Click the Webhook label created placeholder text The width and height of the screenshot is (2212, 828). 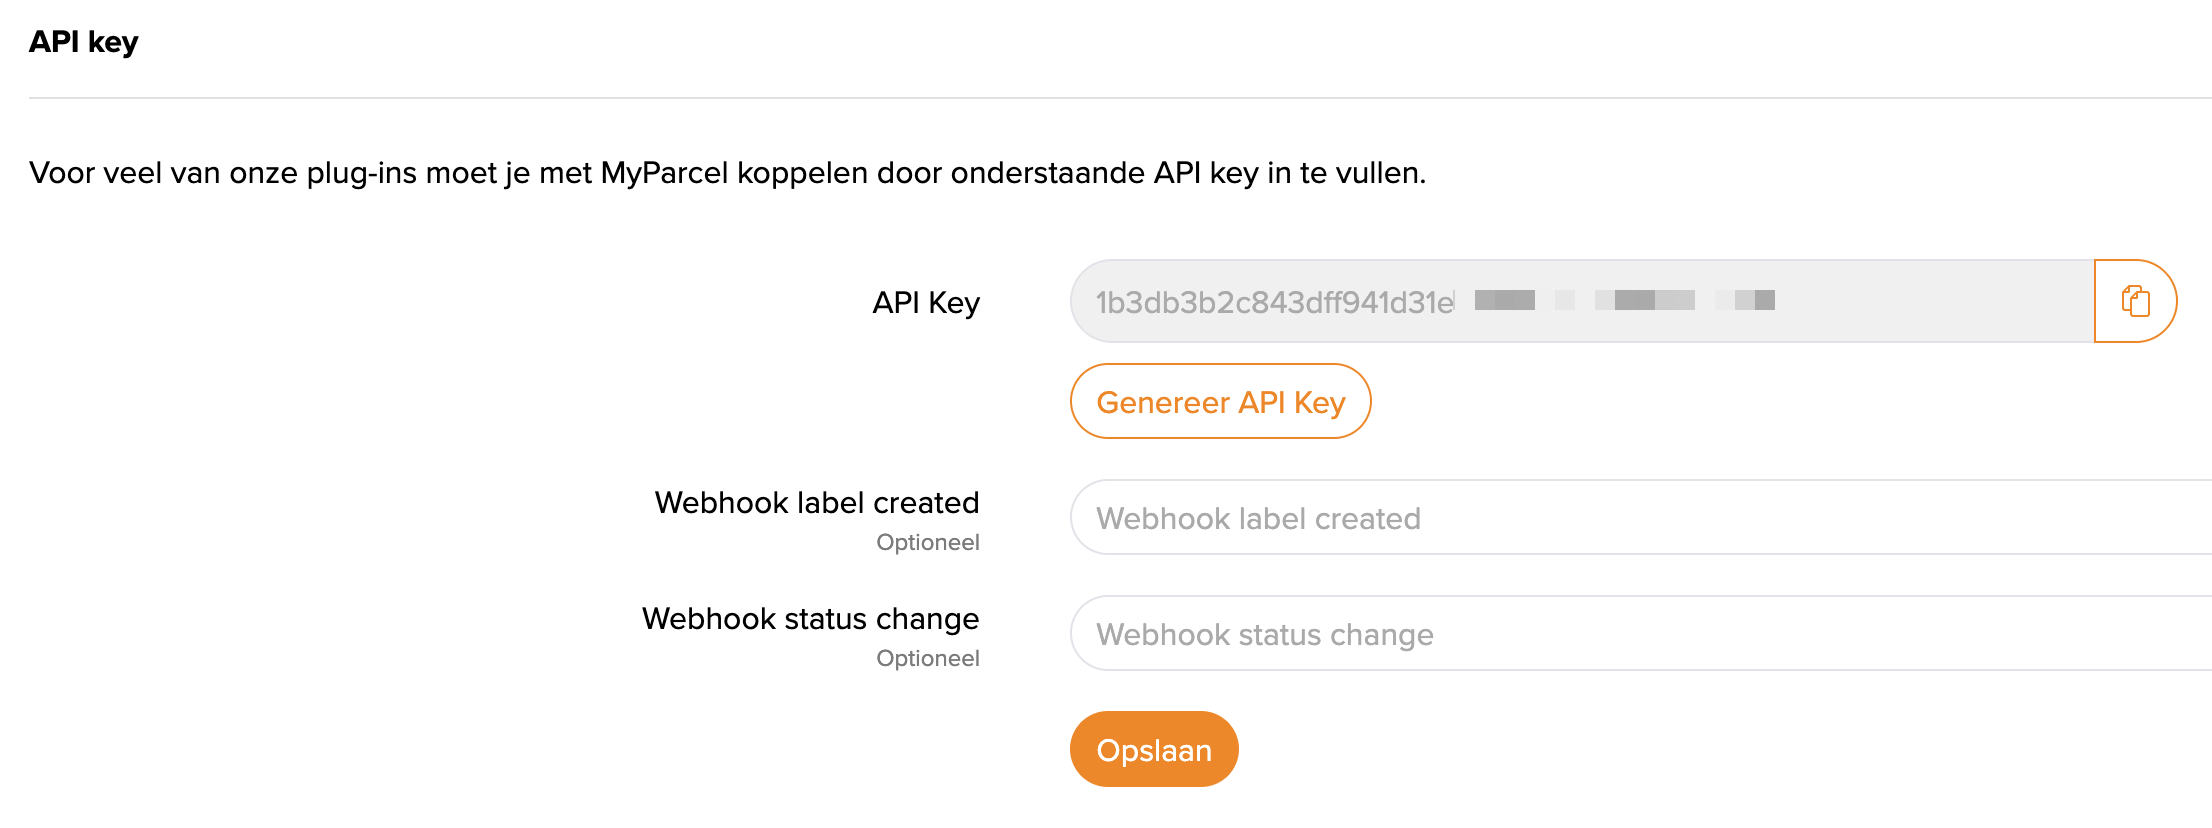(1258, 518)
